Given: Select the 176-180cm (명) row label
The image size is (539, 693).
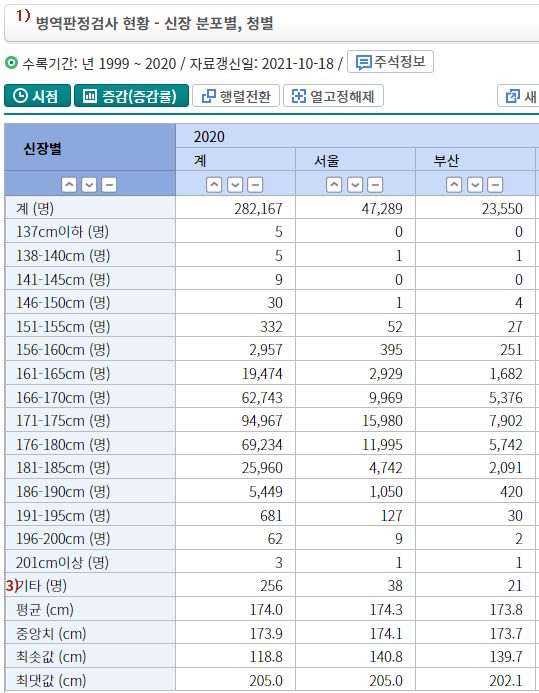Looking at the screenshot, I should click(63, 445).
